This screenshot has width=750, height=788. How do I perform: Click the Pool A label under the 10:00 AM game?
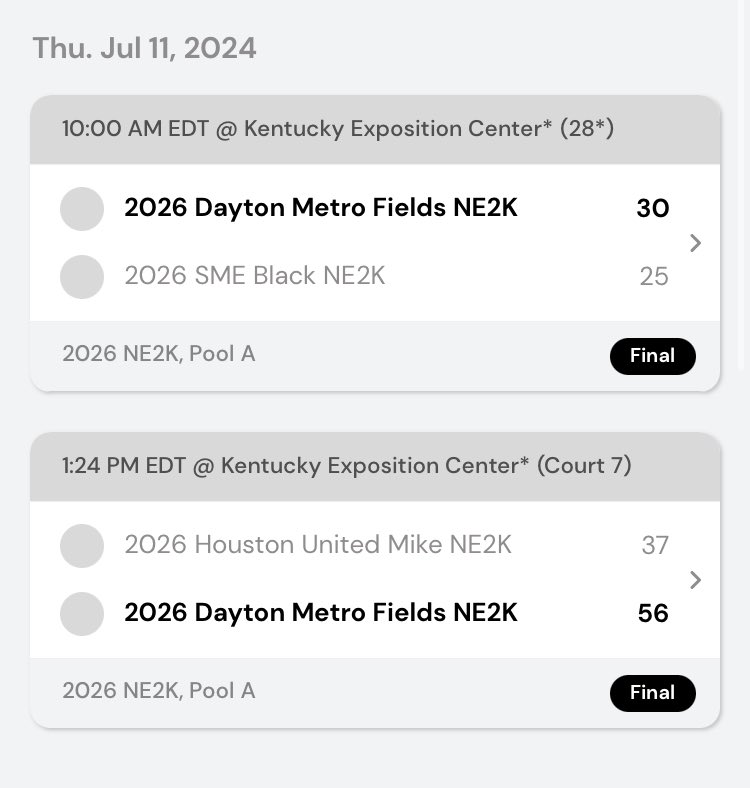(x=158, y=354)
